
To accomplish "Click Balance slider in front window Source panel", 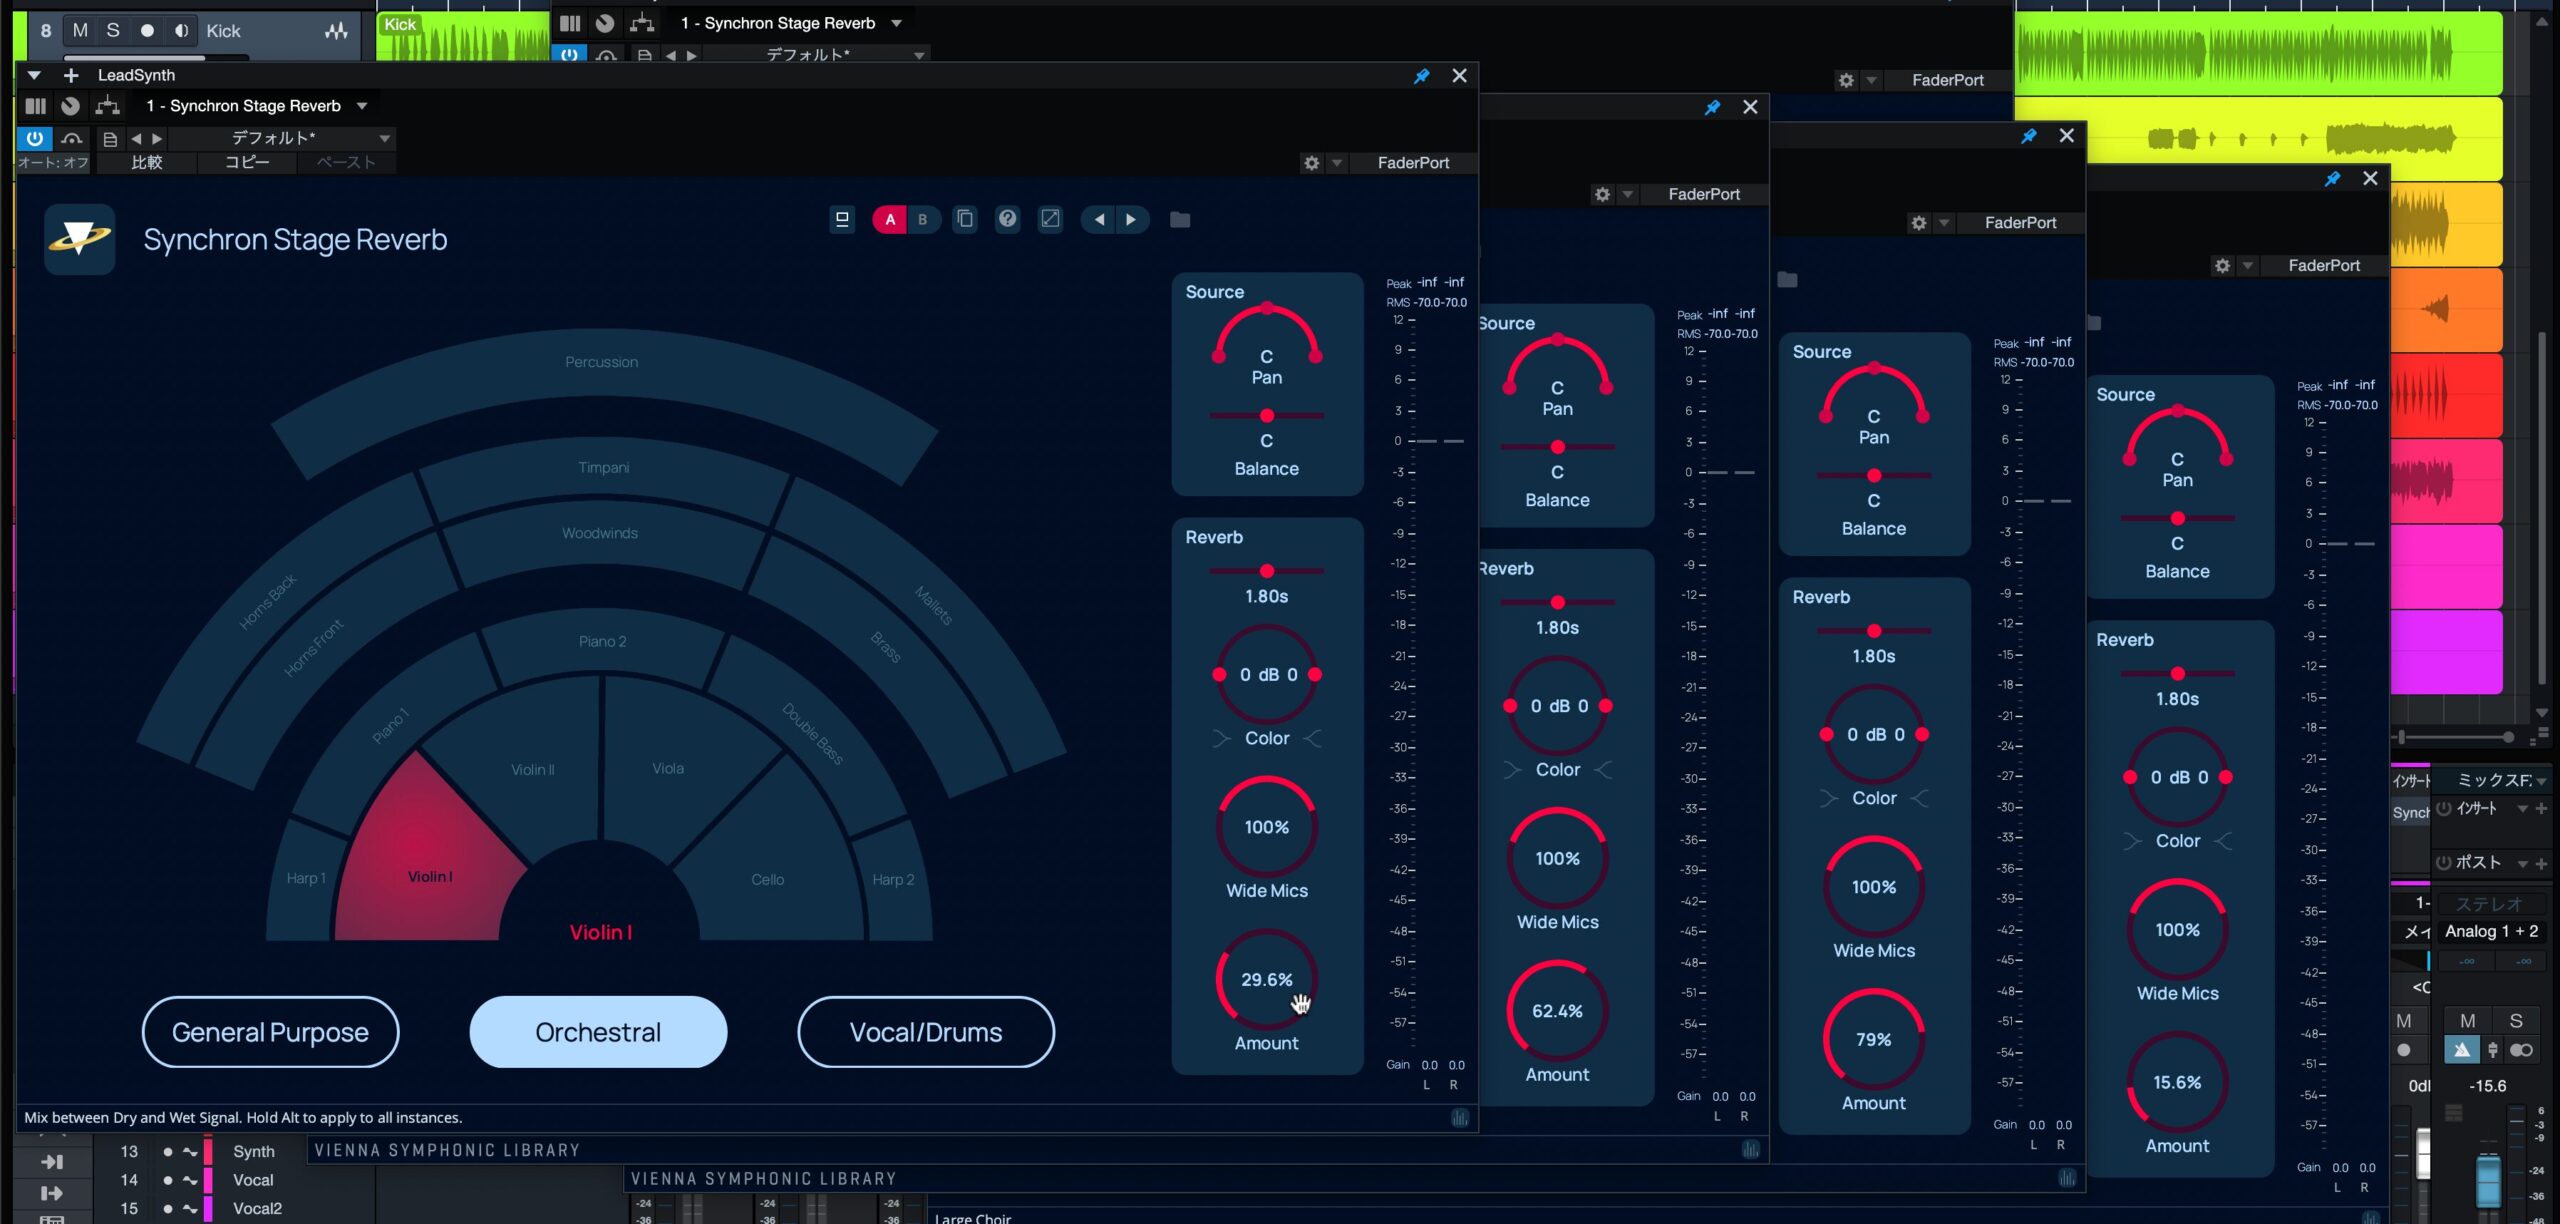I will point(1266,416).
